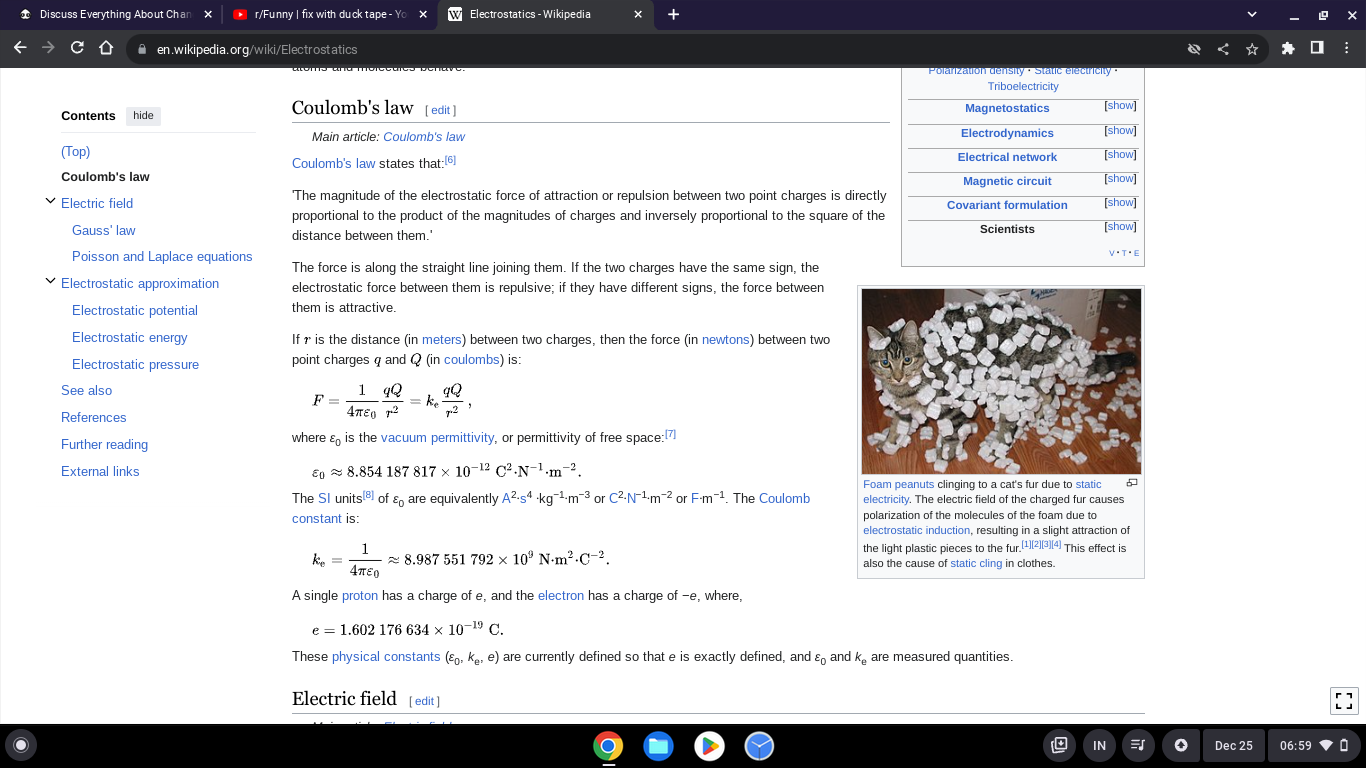Open the Extensions puzzle-piece menu
Image resolution: width=1366 pixels, height=768 pixels.
(1288, 48)
